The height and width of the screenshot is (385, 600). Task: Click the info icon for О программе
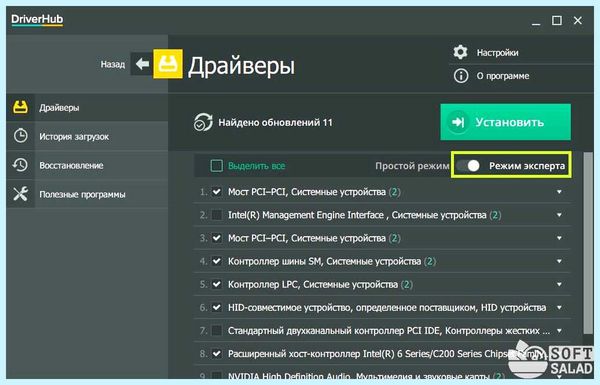coord(461,76)
